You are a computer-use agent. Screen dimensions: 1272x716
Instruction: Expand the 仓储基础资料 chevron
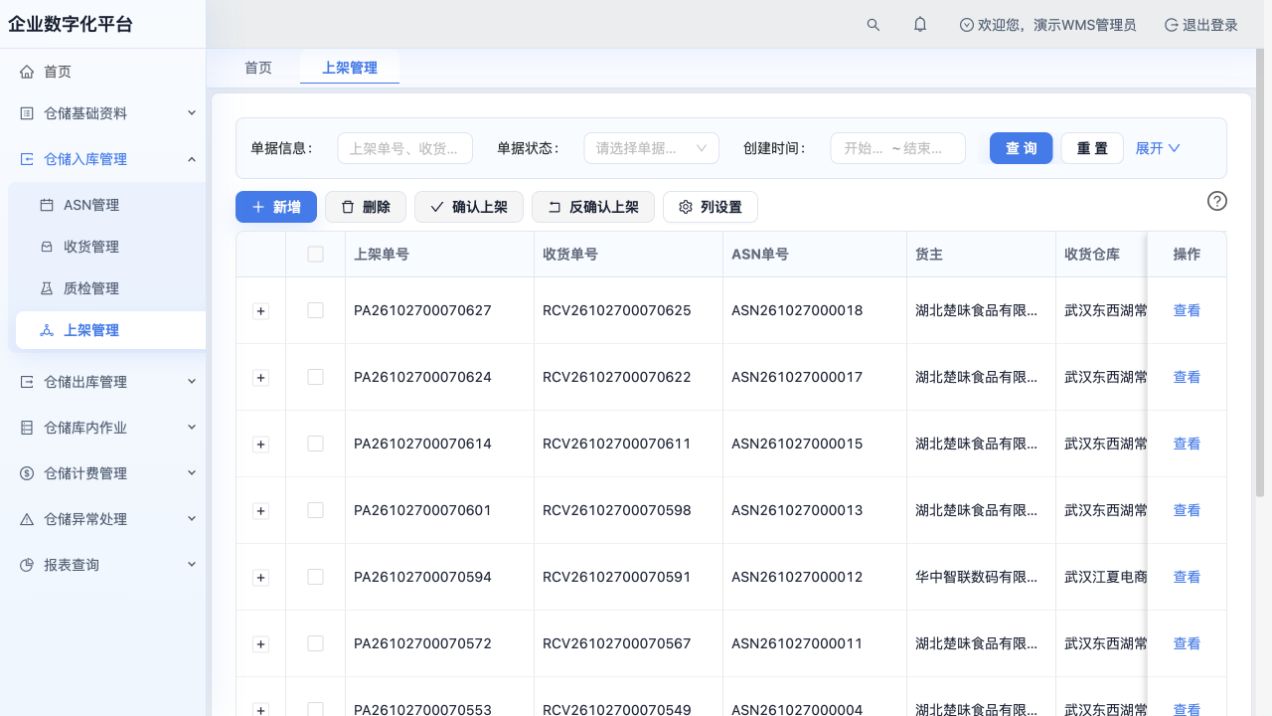pos(192,114)
